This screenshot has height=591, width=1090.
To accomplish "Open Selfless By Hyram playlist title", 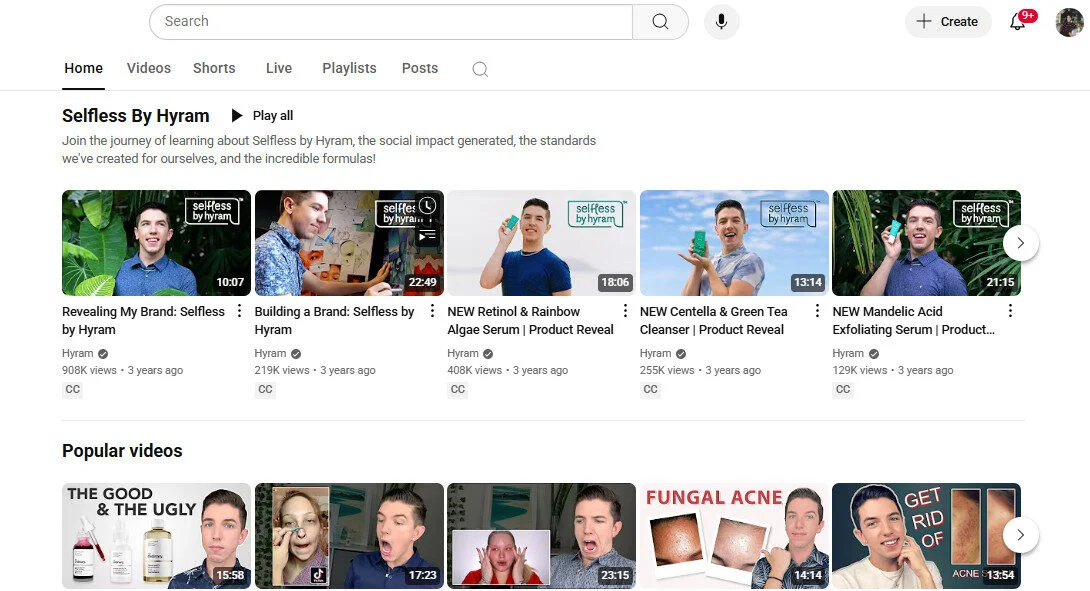I will click(136, 116).
